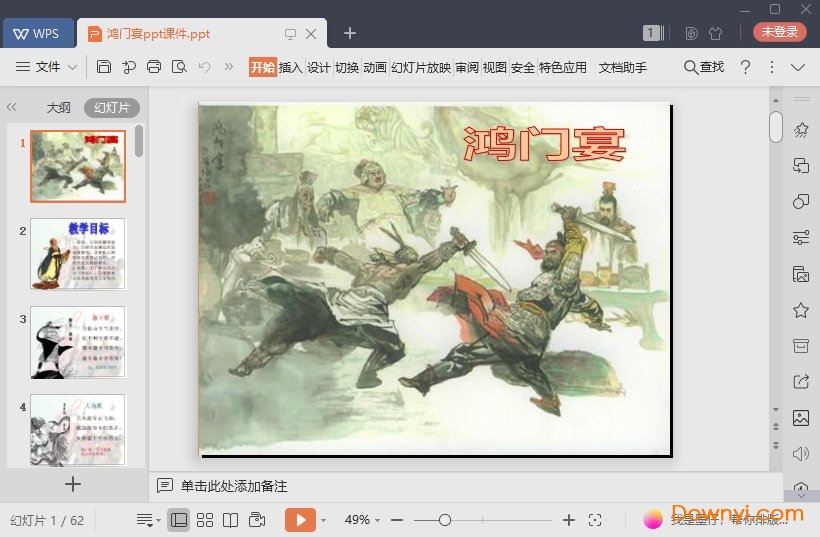This screenshot has width=820, height=537.
Task: Select slide 3 thumbnail
Action: coord(78,342)
